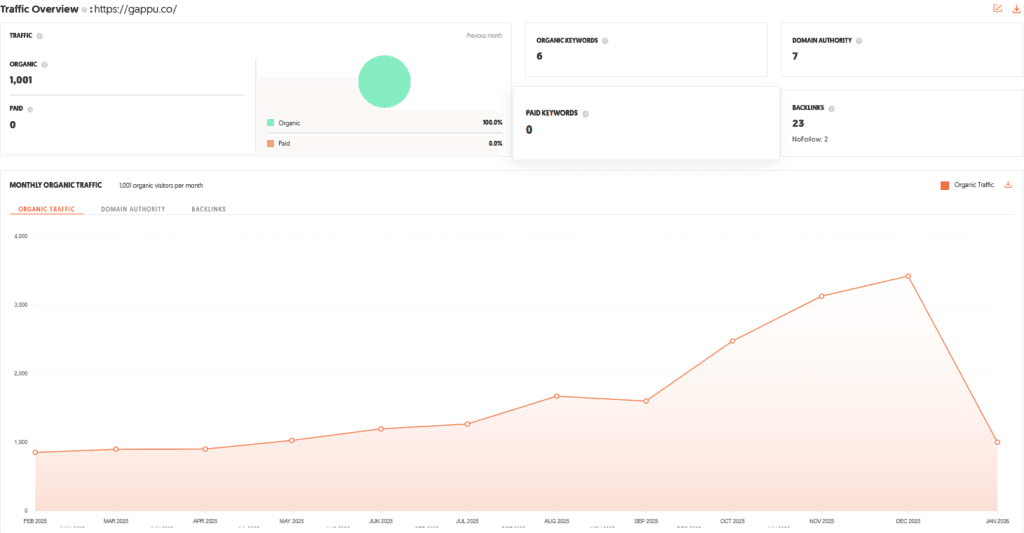The height and width of the screenshot is (533, 1024).
Task: Click the info icon beside ORGANIC label
Action: click(44, 65)
